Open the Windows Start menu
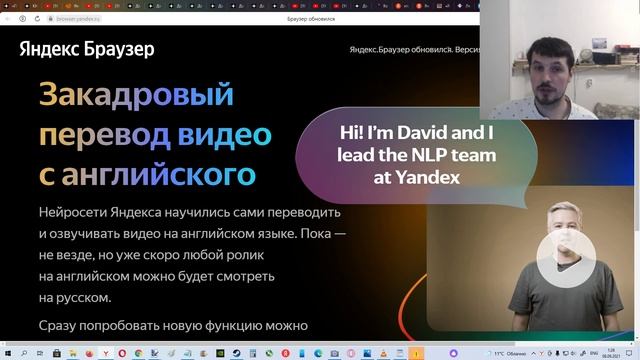Screen dimensions: 640x360 pyautogui.click(x=7, y=353)
